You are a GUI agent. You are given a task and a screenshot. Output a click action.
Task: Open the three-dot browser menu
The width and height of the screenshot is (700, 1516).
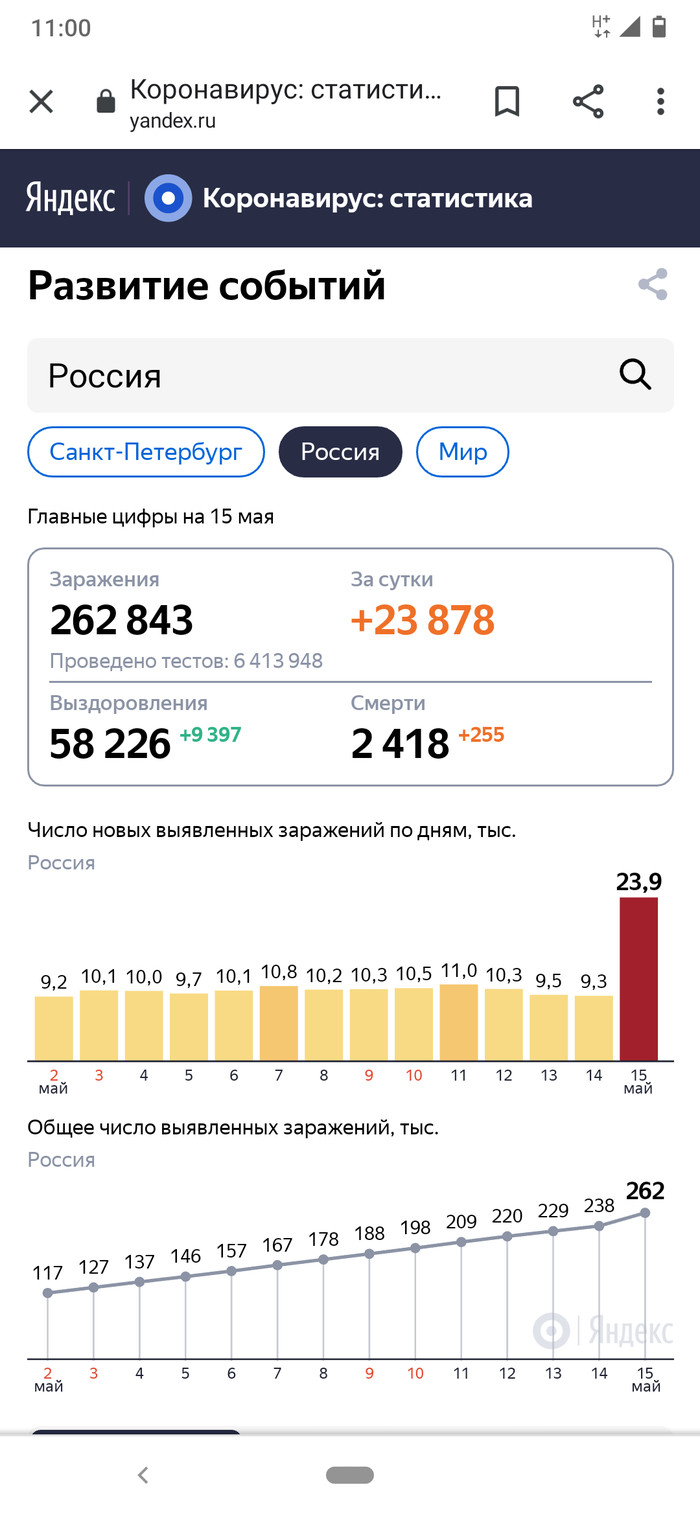click(x=661, y=102)
